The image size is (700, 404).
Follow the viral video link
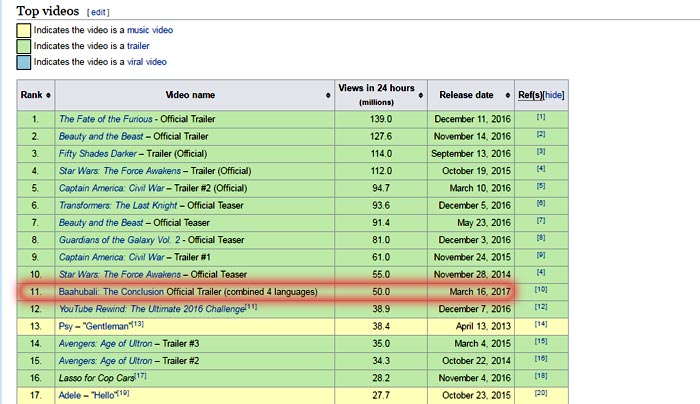pyautogui.click(x=147, y=62)
